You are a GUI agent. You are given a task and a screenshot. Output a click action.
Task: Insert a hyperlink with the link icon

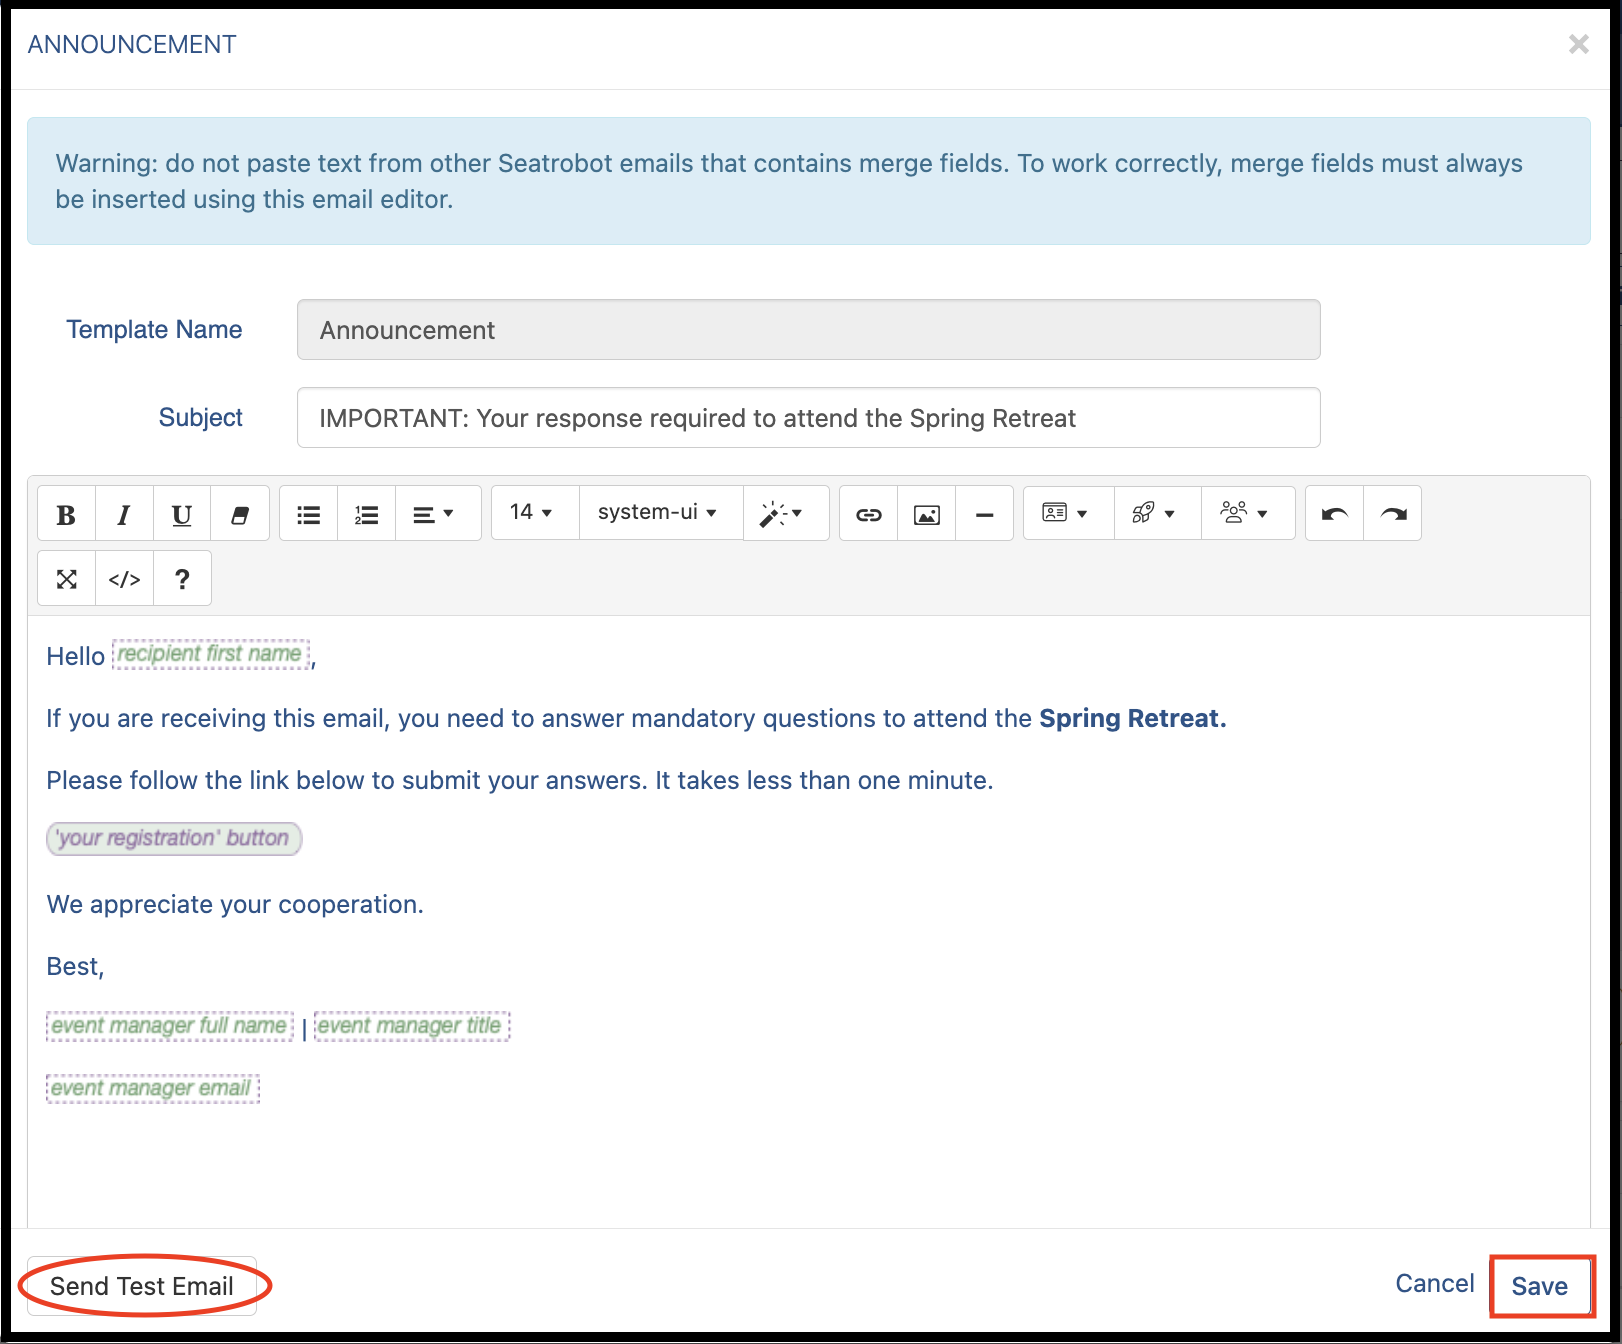click(x=869, y=514)
